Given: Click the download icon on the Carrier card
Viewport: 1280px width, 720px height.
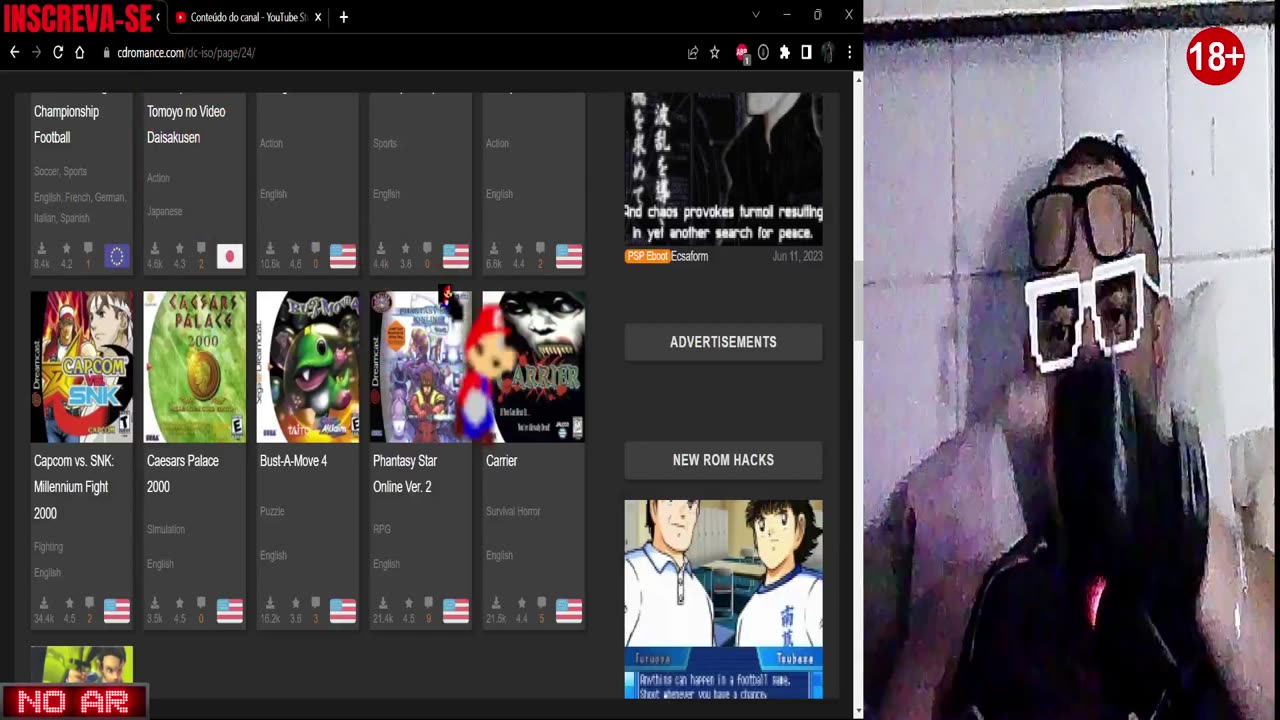Looking at the screenshot, I should [x=495, y=603].
